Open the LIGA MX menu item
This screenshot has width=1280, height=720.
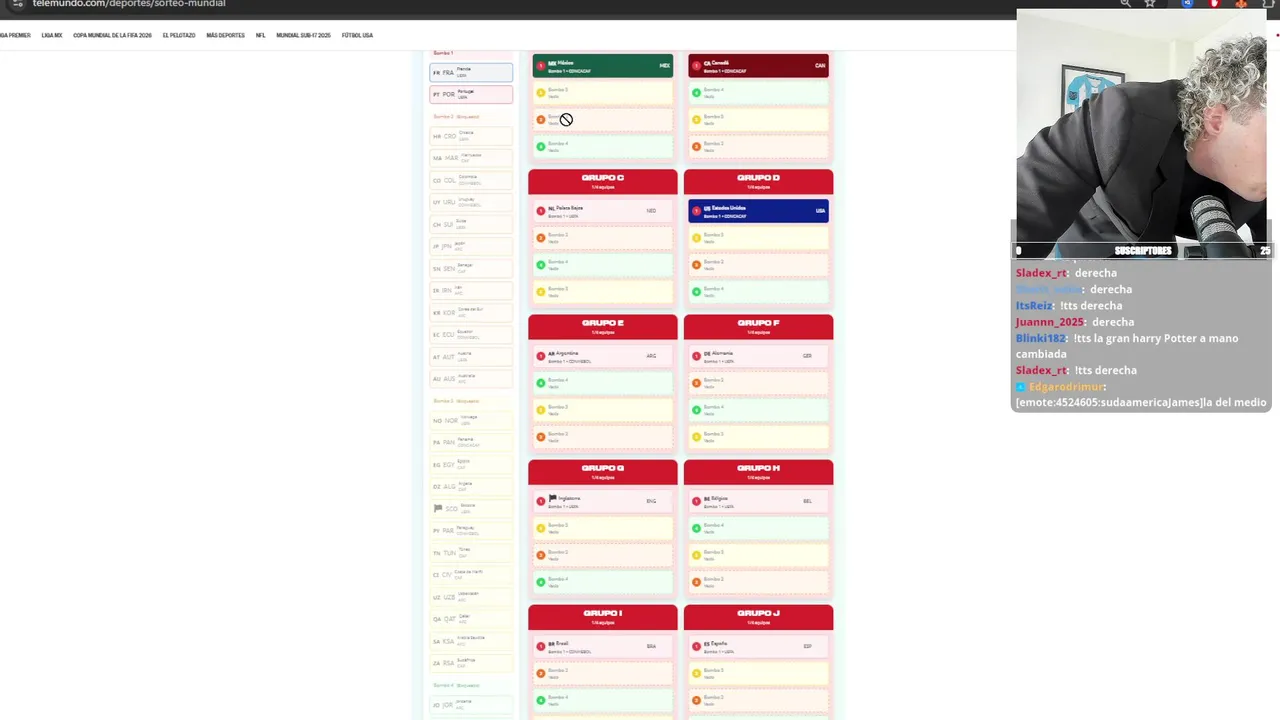click(52, 35)
